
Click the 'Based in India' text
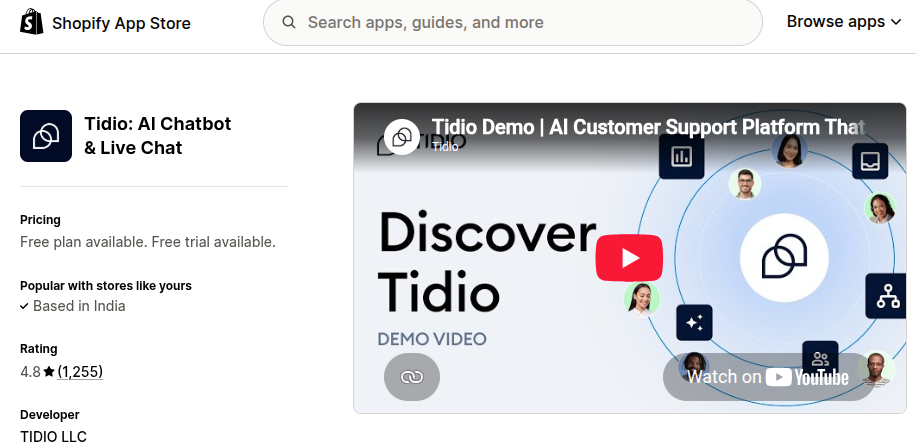79,306
